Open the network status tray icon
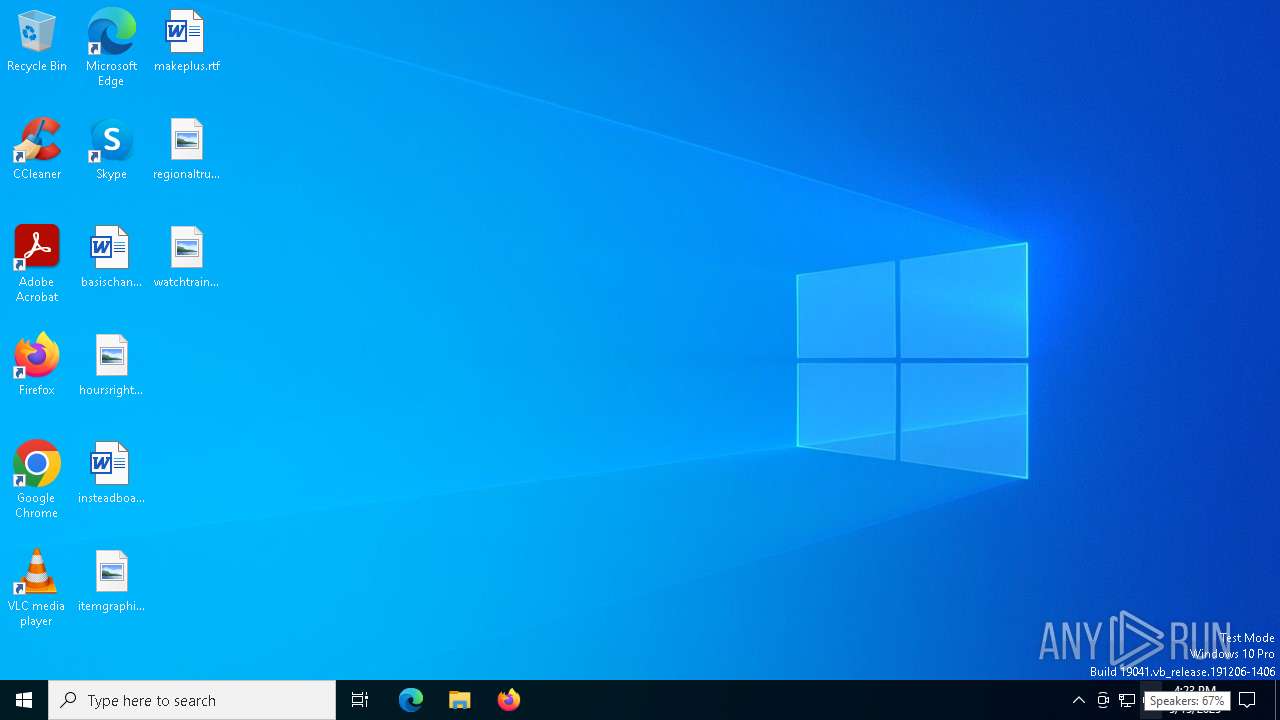Viewport: 1280px width, 720px height. point(1127,700)
